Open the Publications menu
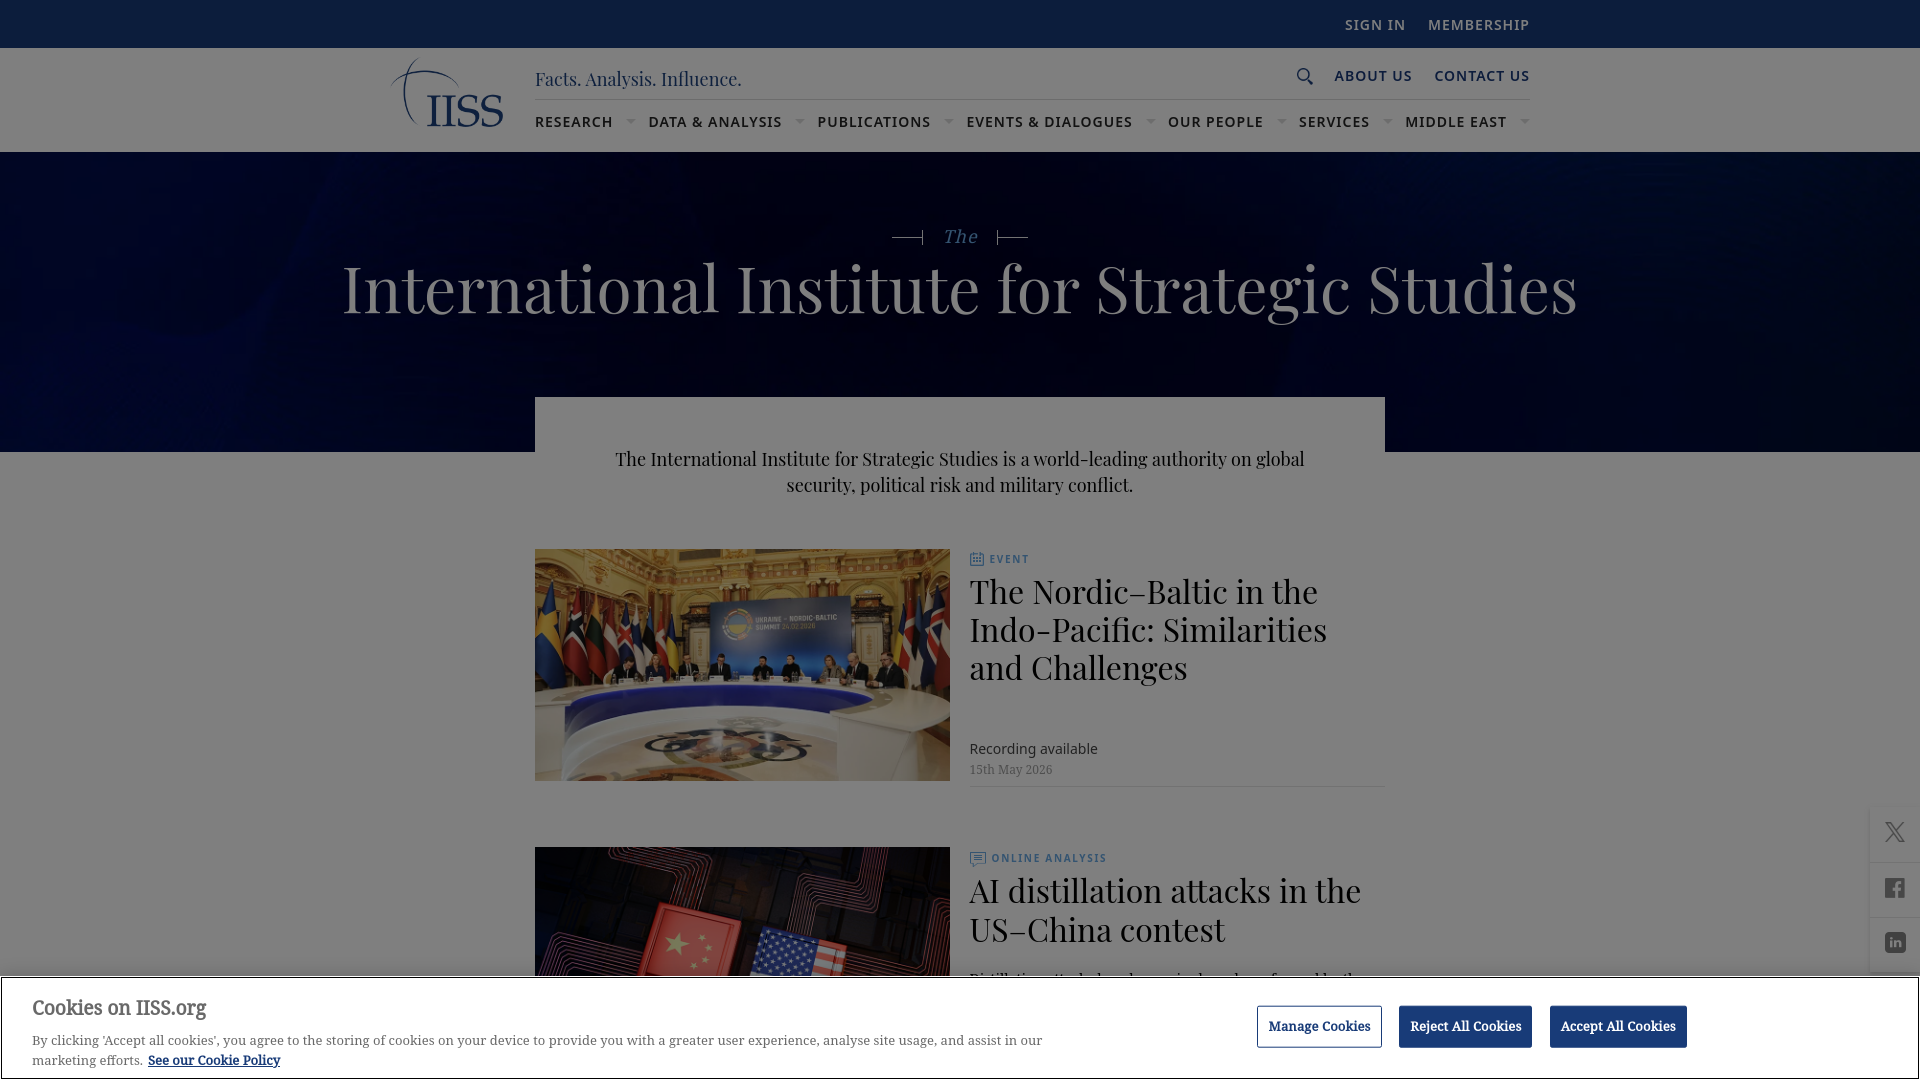 pos(874,122)
